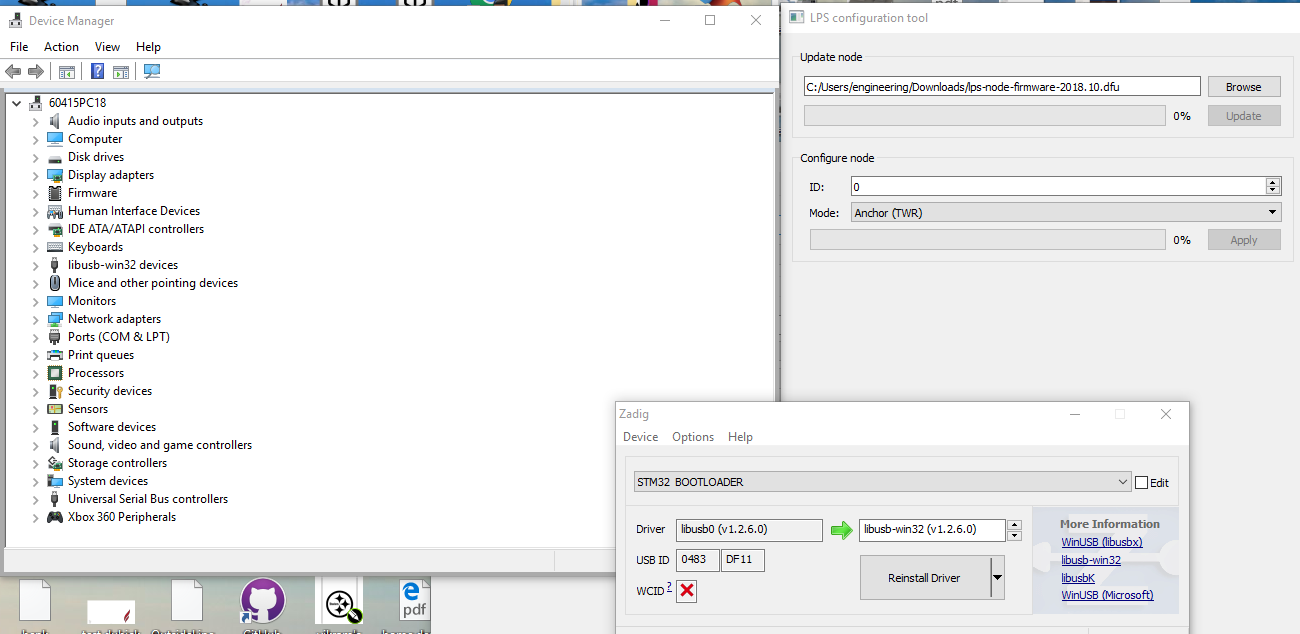Open the Action menu in Device Manager
1300x634 pixels.
point(61,47)
